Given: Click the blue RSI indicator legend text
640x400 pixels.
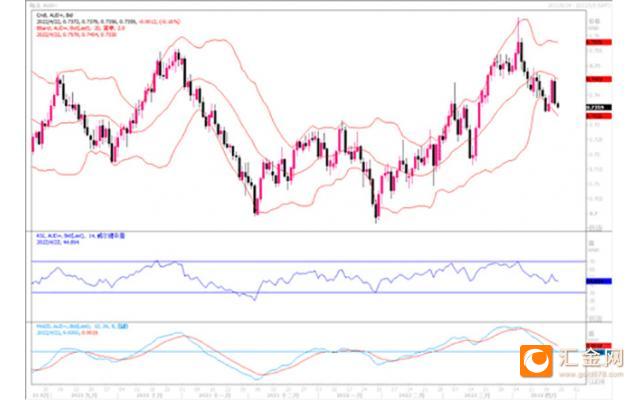Looking at the screenshot, I should point(80,236).
